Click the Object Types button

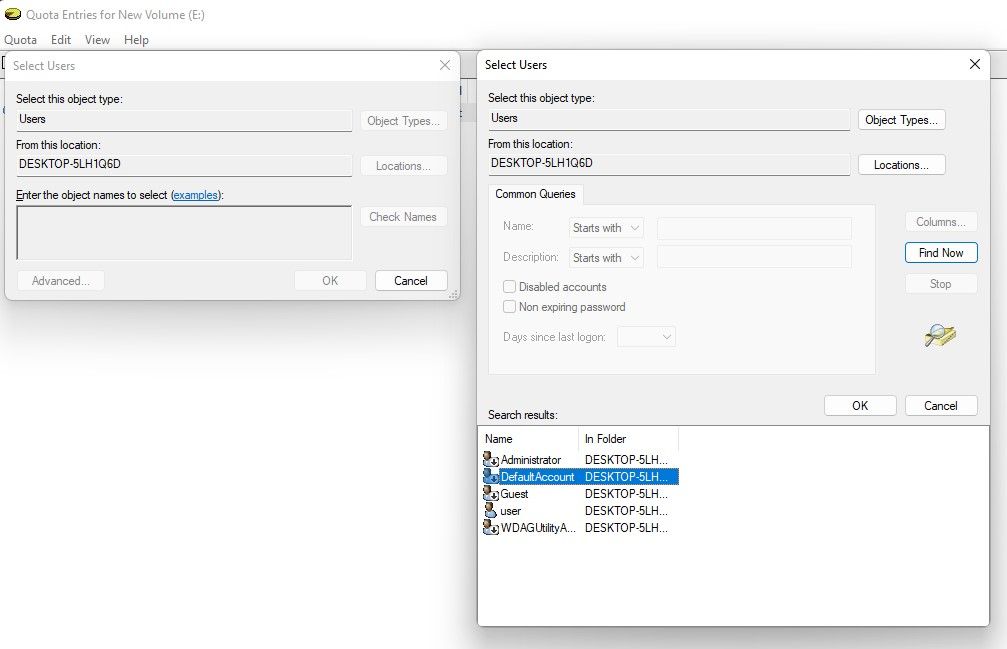[901, 120]
